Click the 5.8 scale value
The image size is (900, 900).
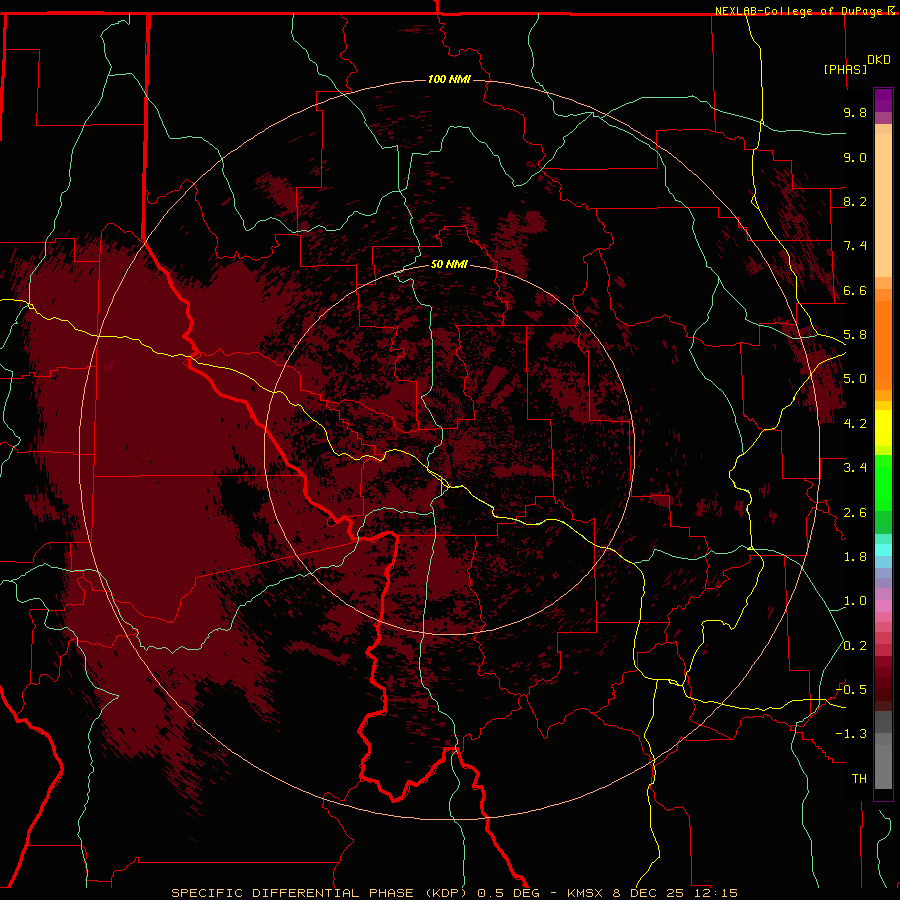pos(855,335)
